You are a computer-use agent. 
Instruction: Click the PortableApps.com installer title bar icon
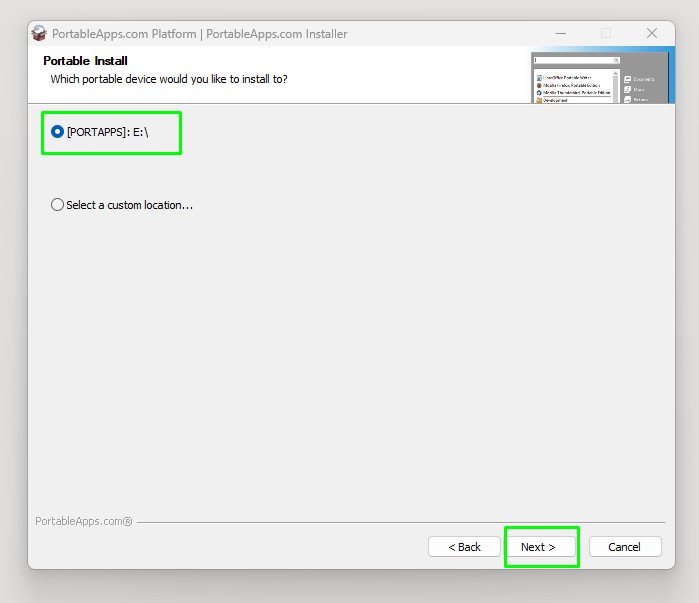point(39,33)
